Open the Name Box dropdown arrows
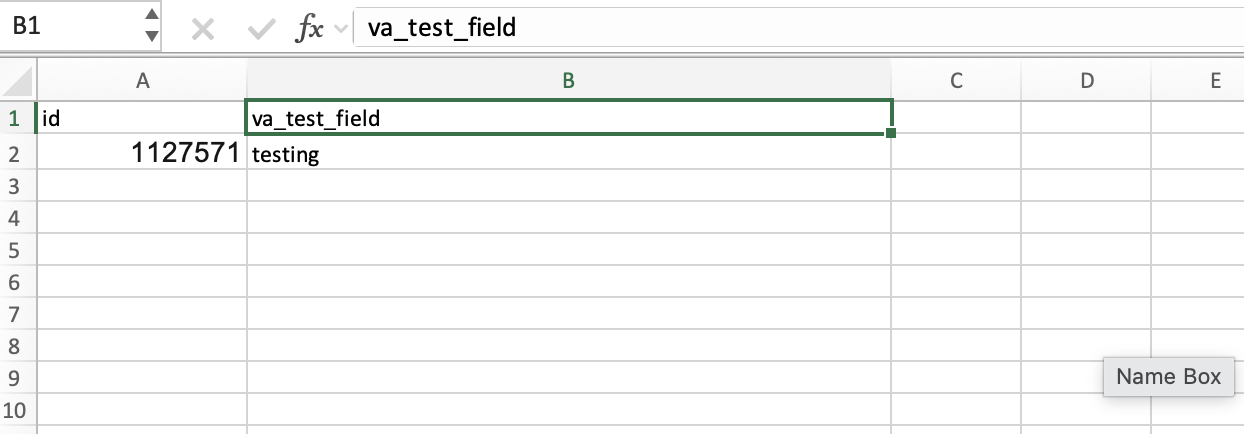This screenshot has height=434, width=1244. [151, 25]
